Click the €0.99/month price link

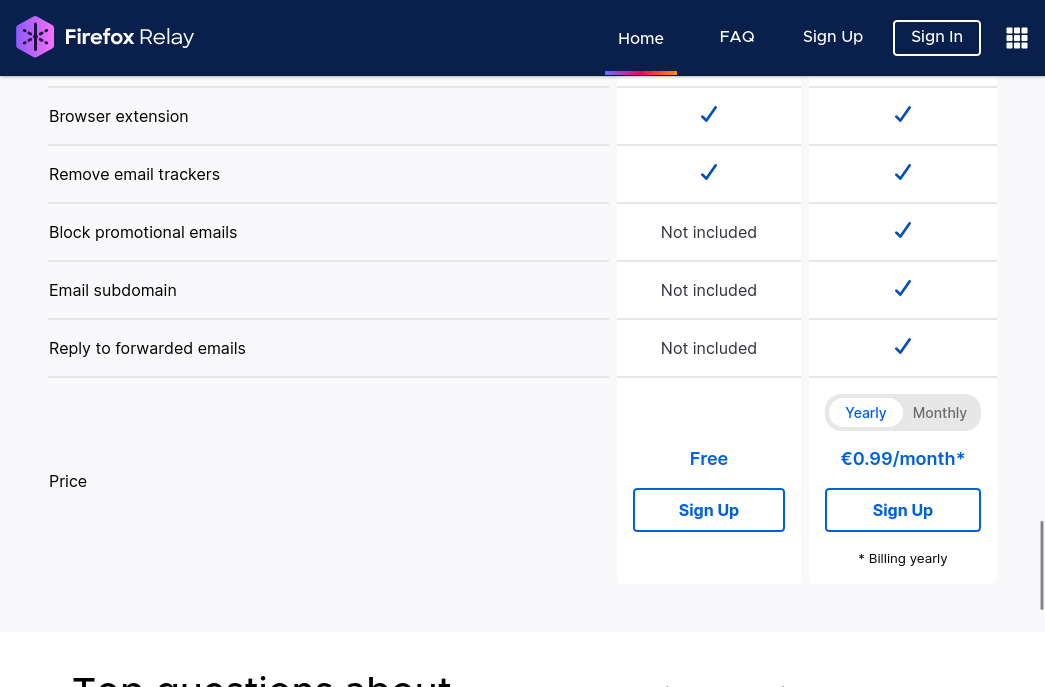902,458
